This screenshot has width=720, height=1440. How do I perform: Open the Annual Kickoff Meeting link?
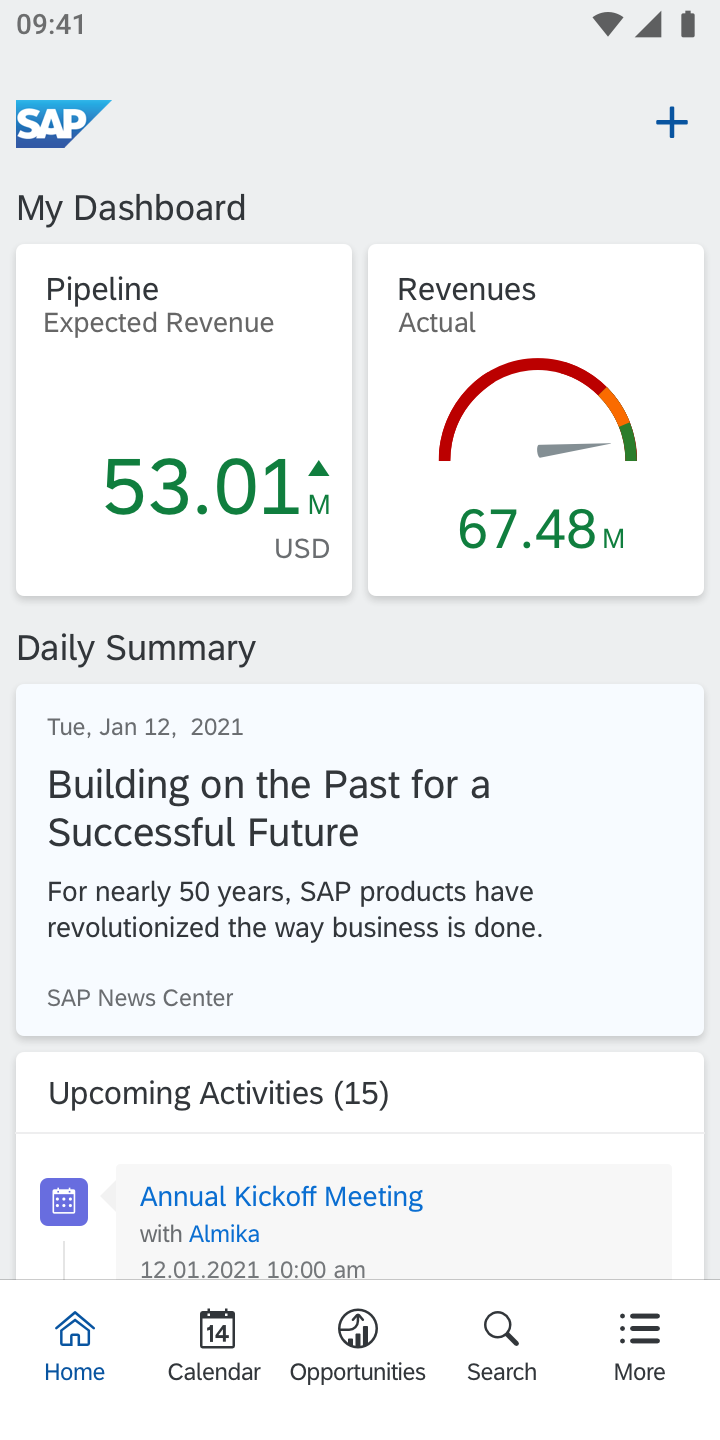pyautogui.click(x=281, y=1196)
